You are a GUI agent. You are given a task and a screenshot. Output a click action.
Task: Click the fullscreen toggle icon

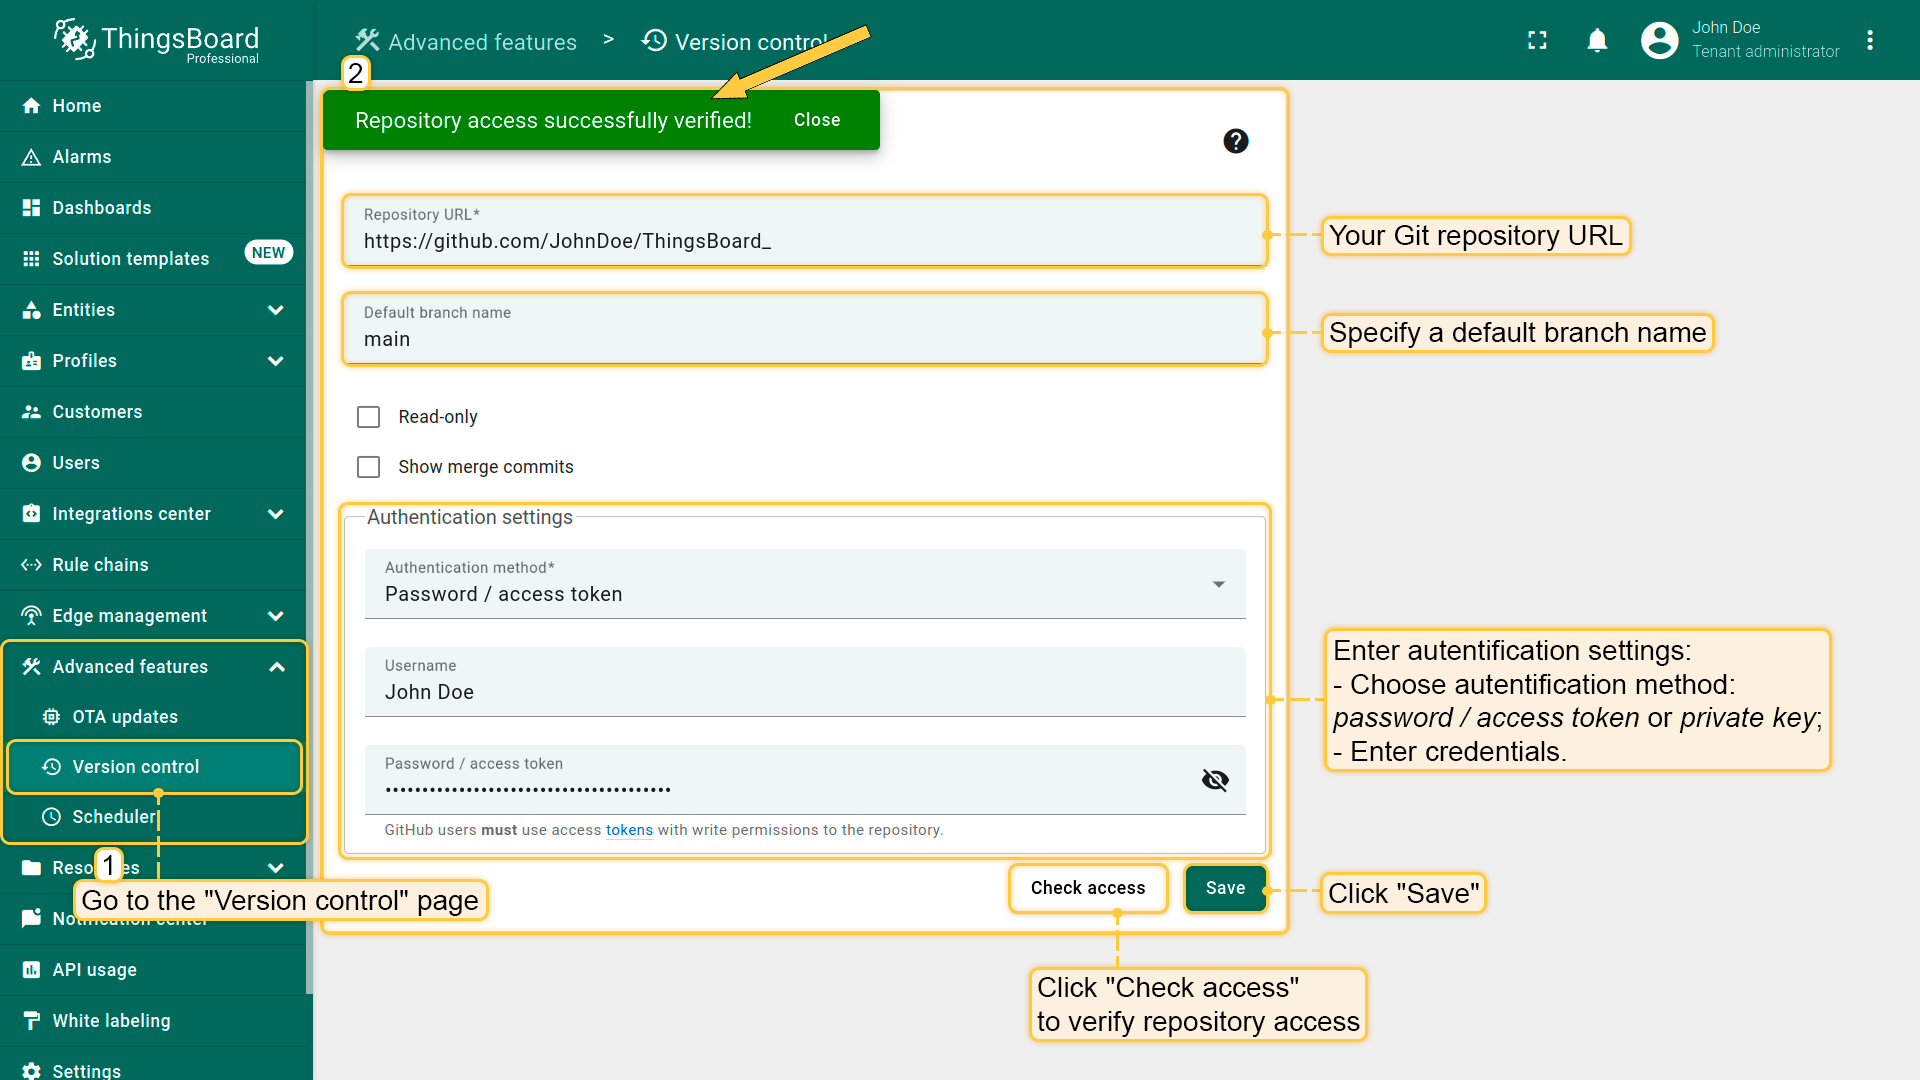(x=1537, y=40)
